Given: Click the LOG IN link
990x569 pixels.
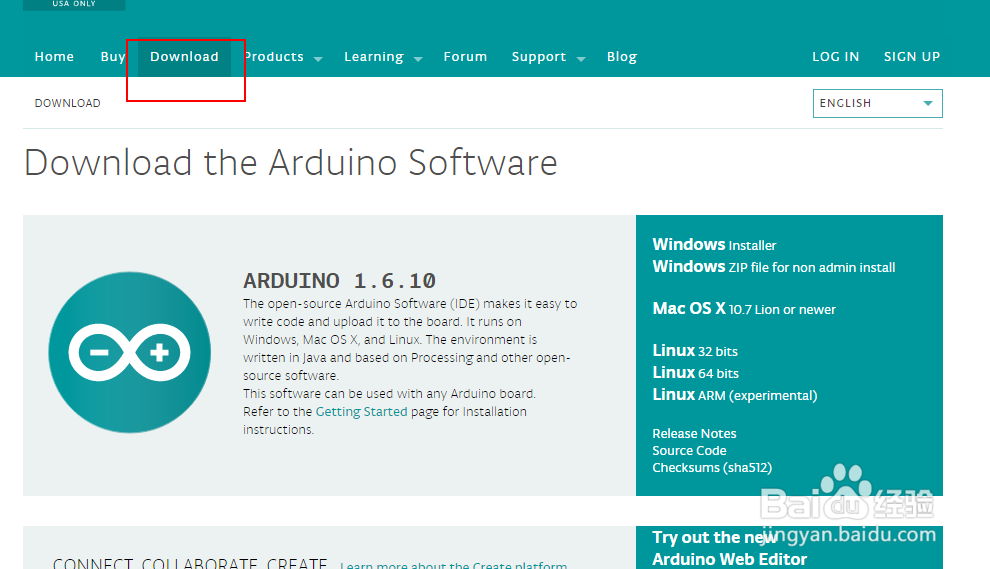Looking at the screenshot, I should (x=835, y=57).
